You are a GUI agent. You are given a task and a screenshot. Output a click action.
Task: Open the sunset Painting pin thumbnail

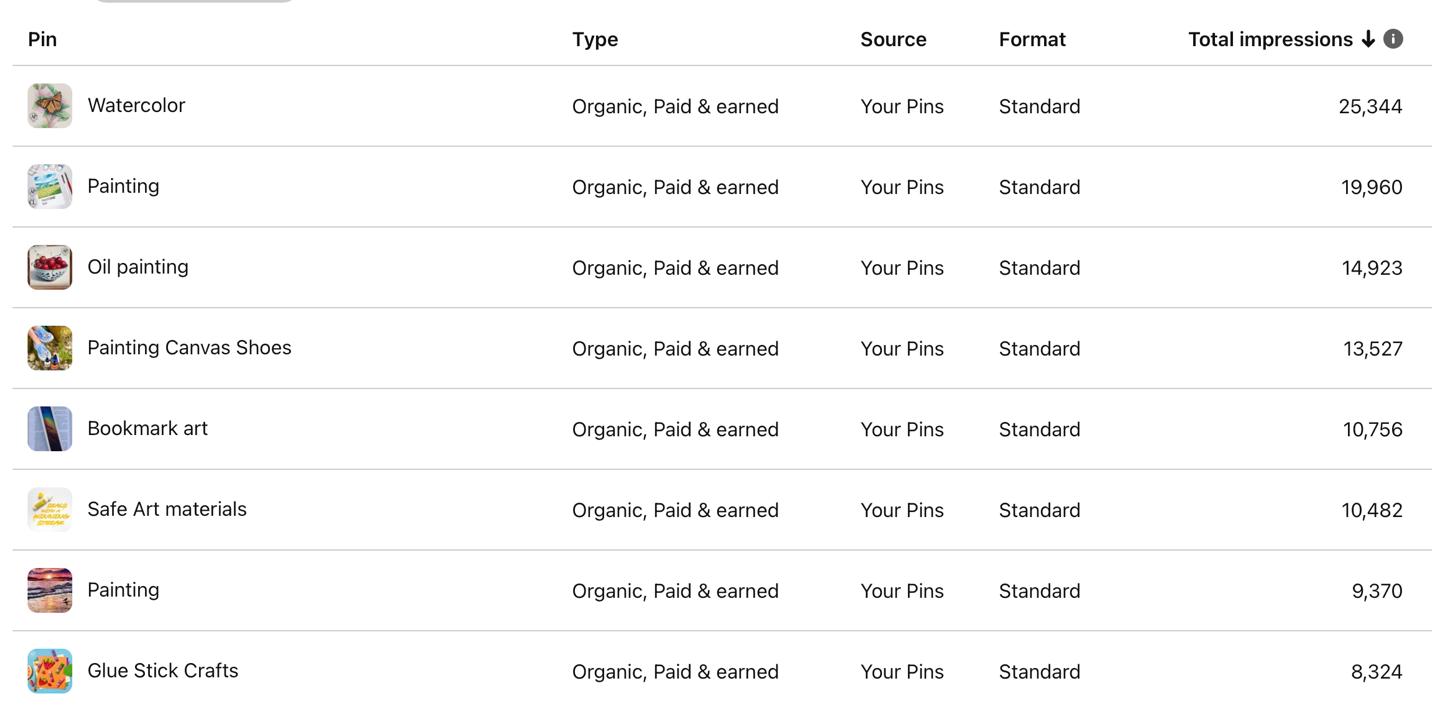(50, 590)
